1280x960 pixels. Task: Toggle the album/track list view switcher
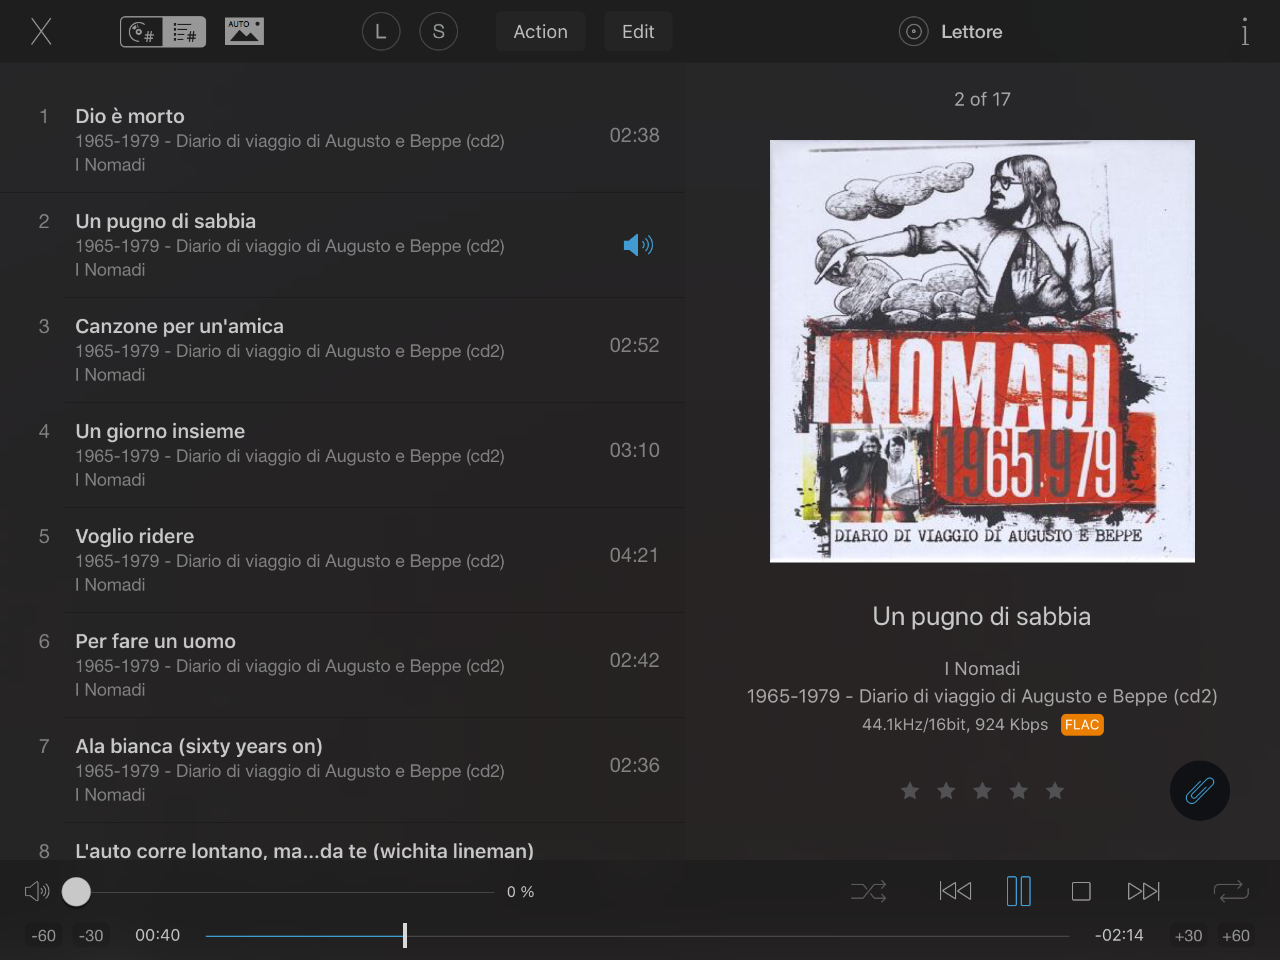pos(163,32)
